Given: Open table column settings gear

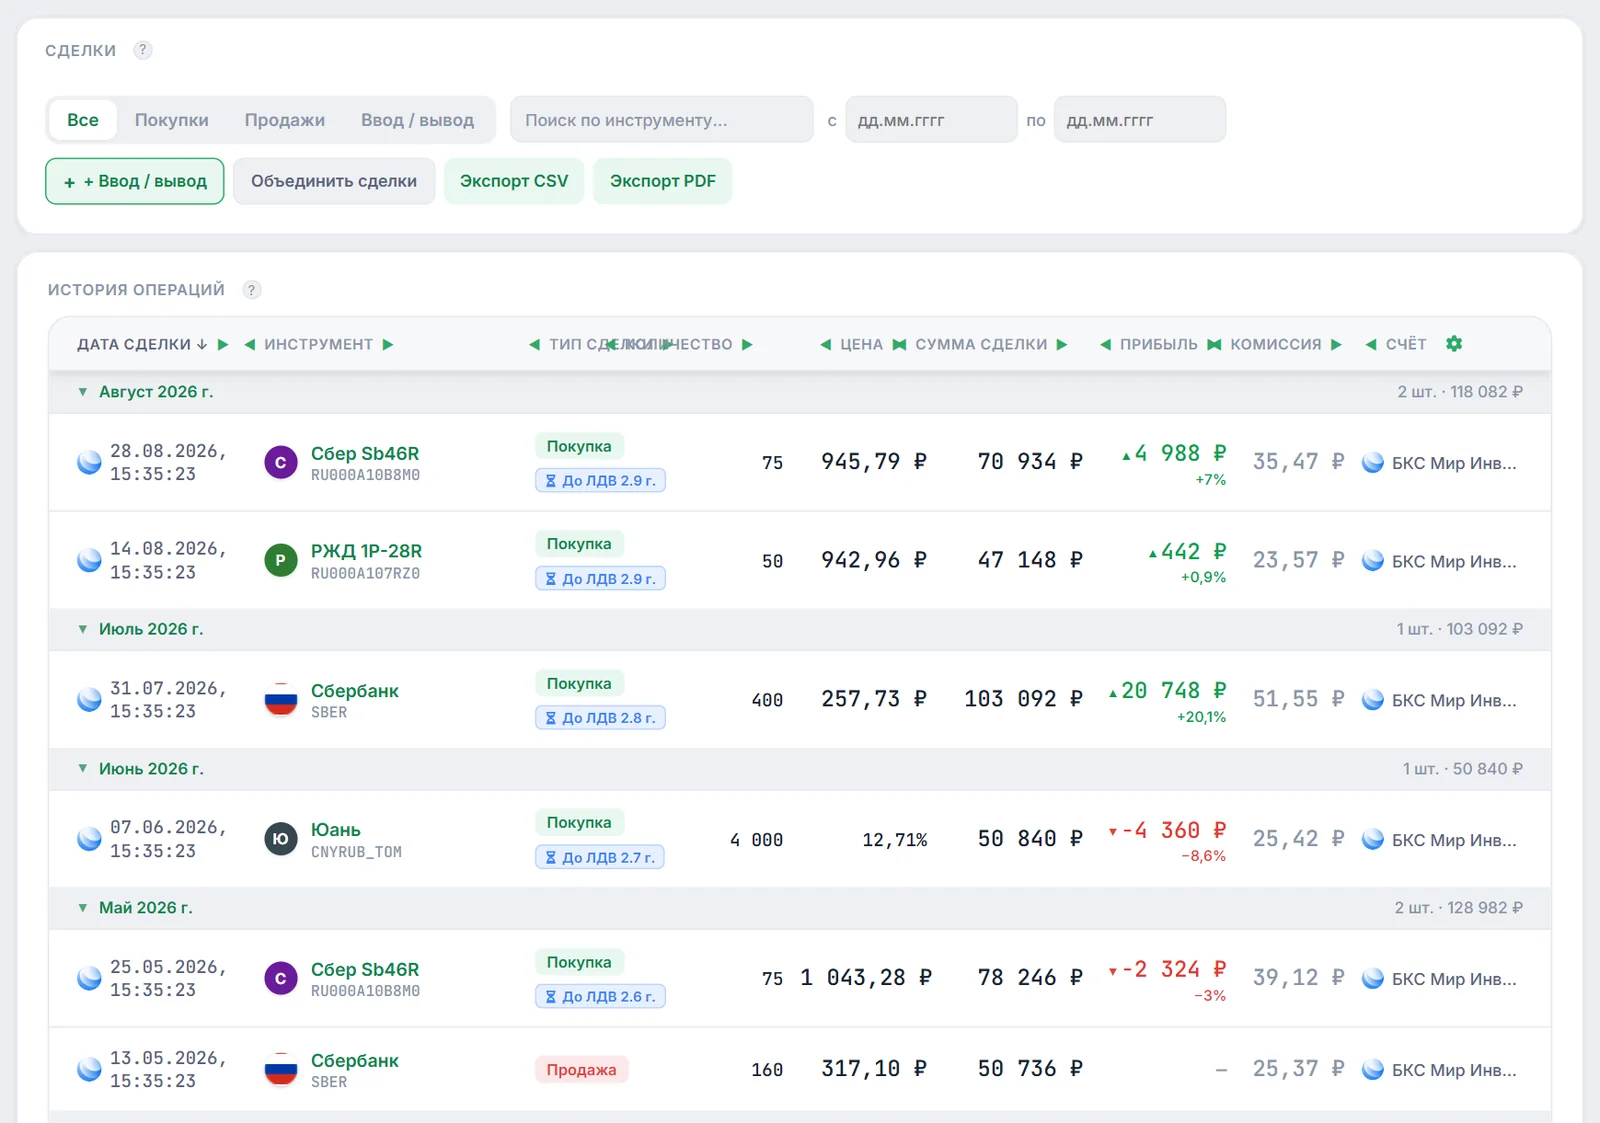Looking at the screenshot, I should tap(1454, 344).
